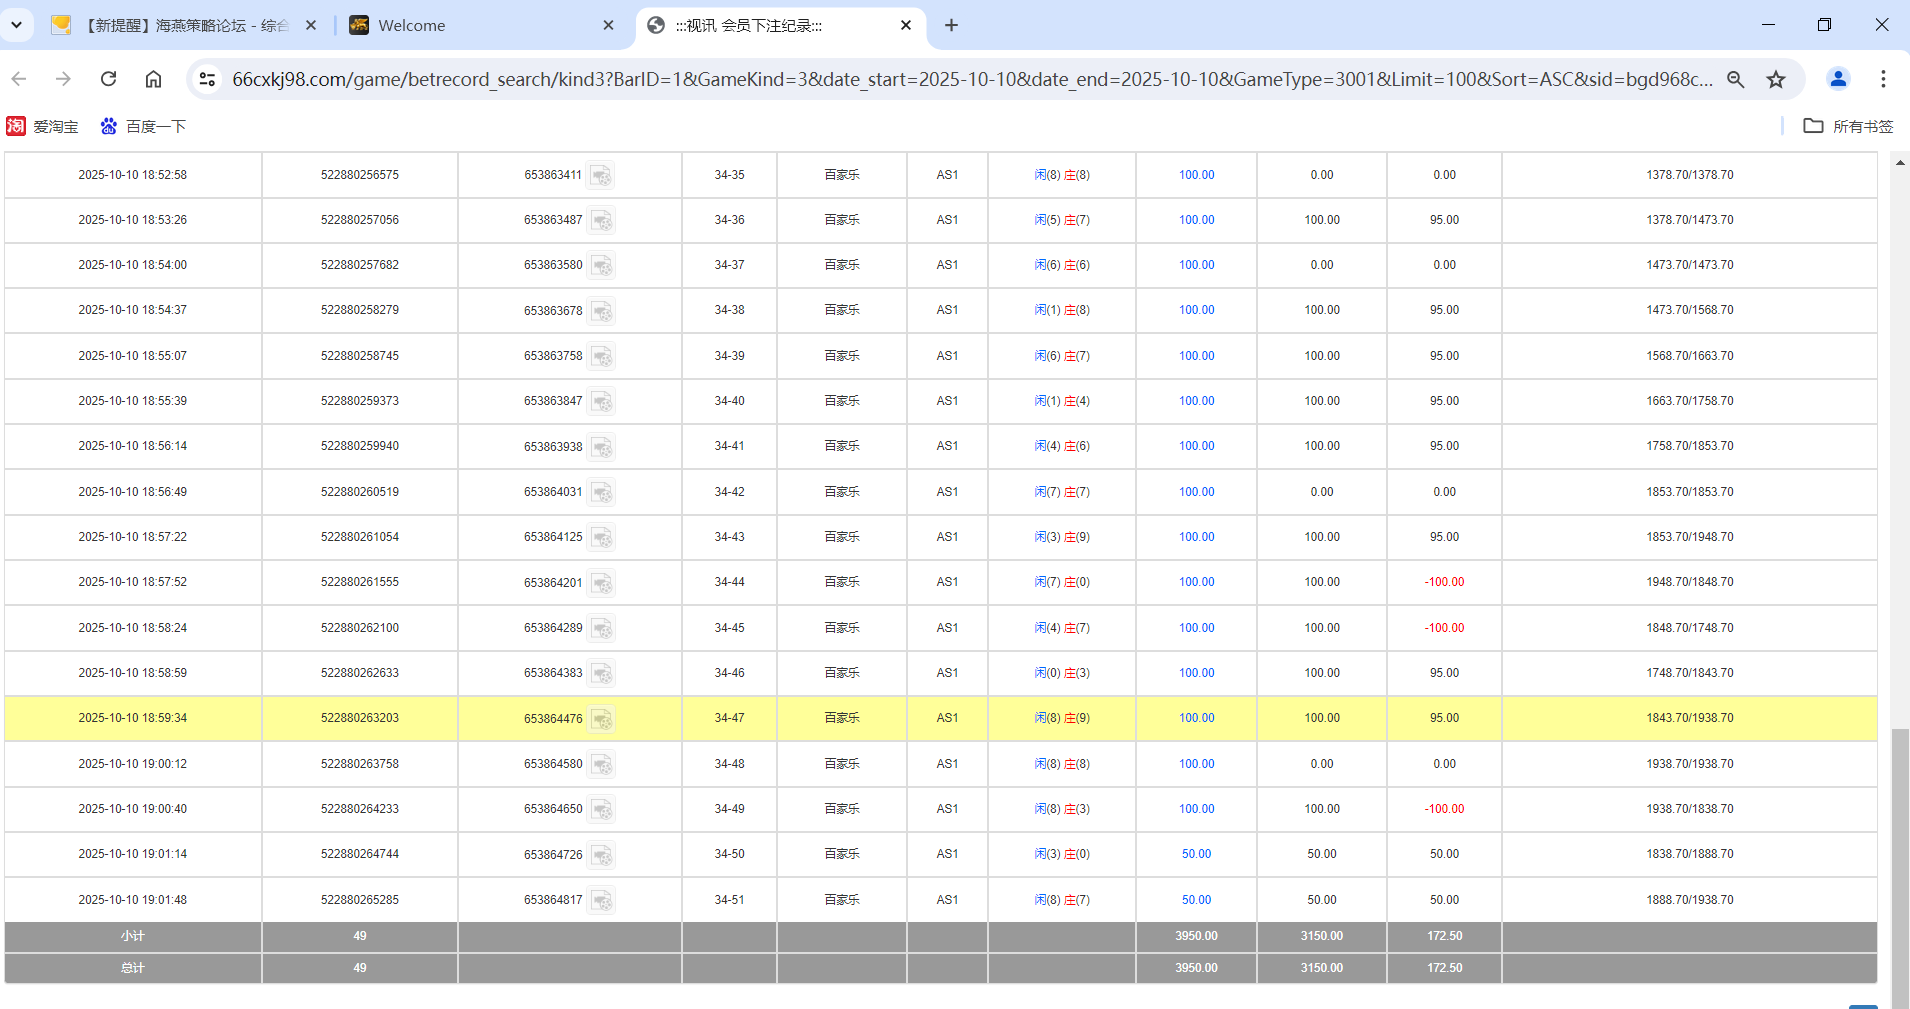Switch to the 海燕策略论坛 tab
Viewport: 1910px width, 1009px height.
coord(180,25)
